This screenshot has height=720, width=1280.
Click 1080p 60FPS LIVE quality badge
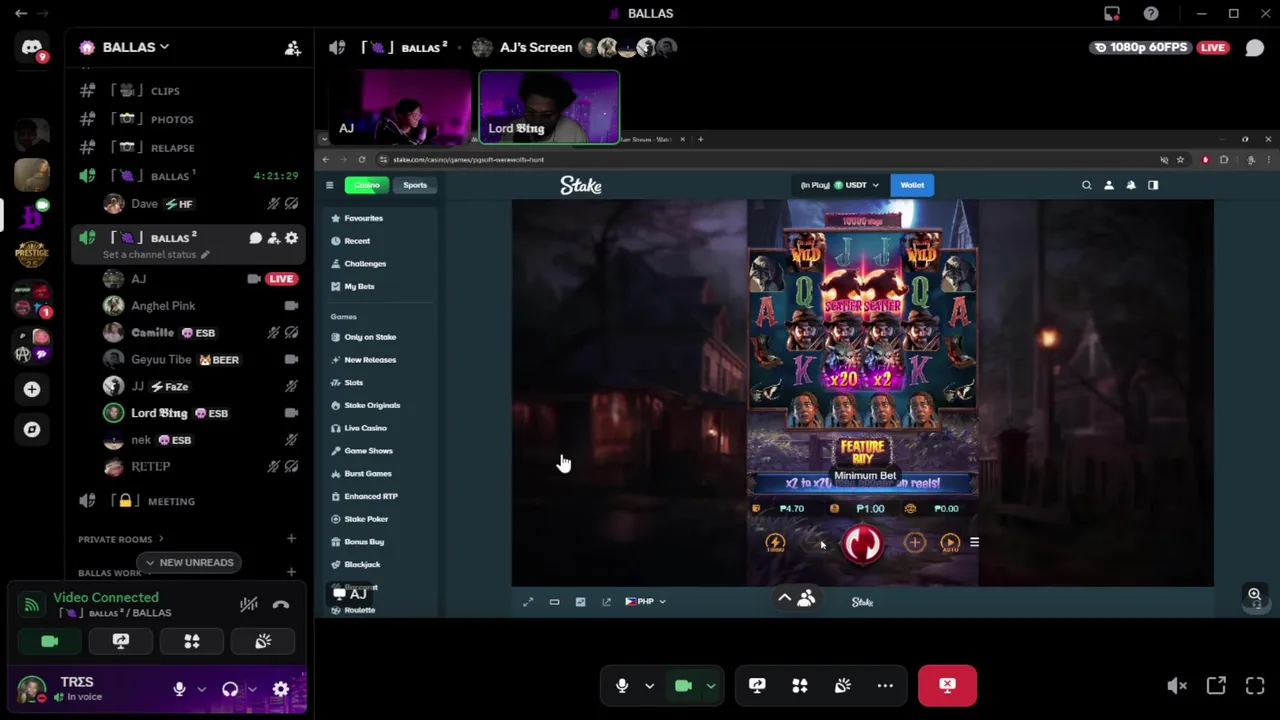point(1161,47)
